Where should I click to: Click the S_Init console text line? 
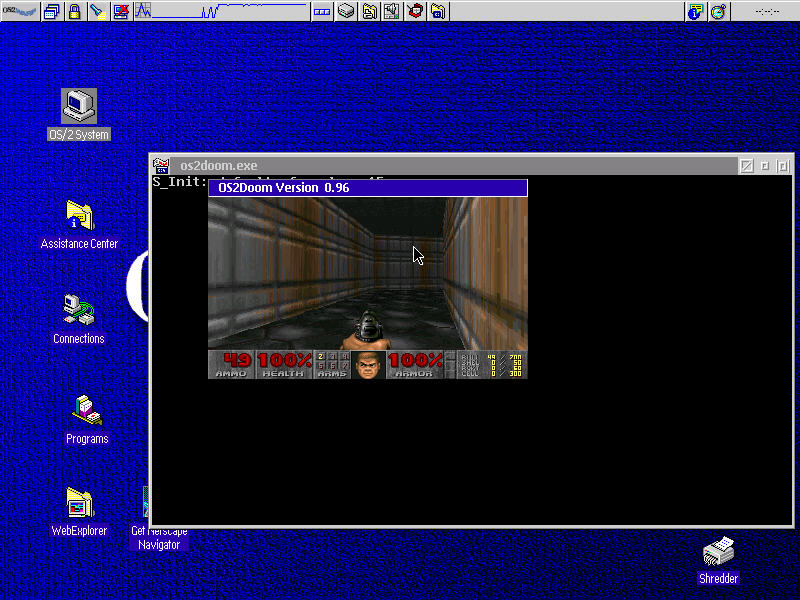click(180, 182)
